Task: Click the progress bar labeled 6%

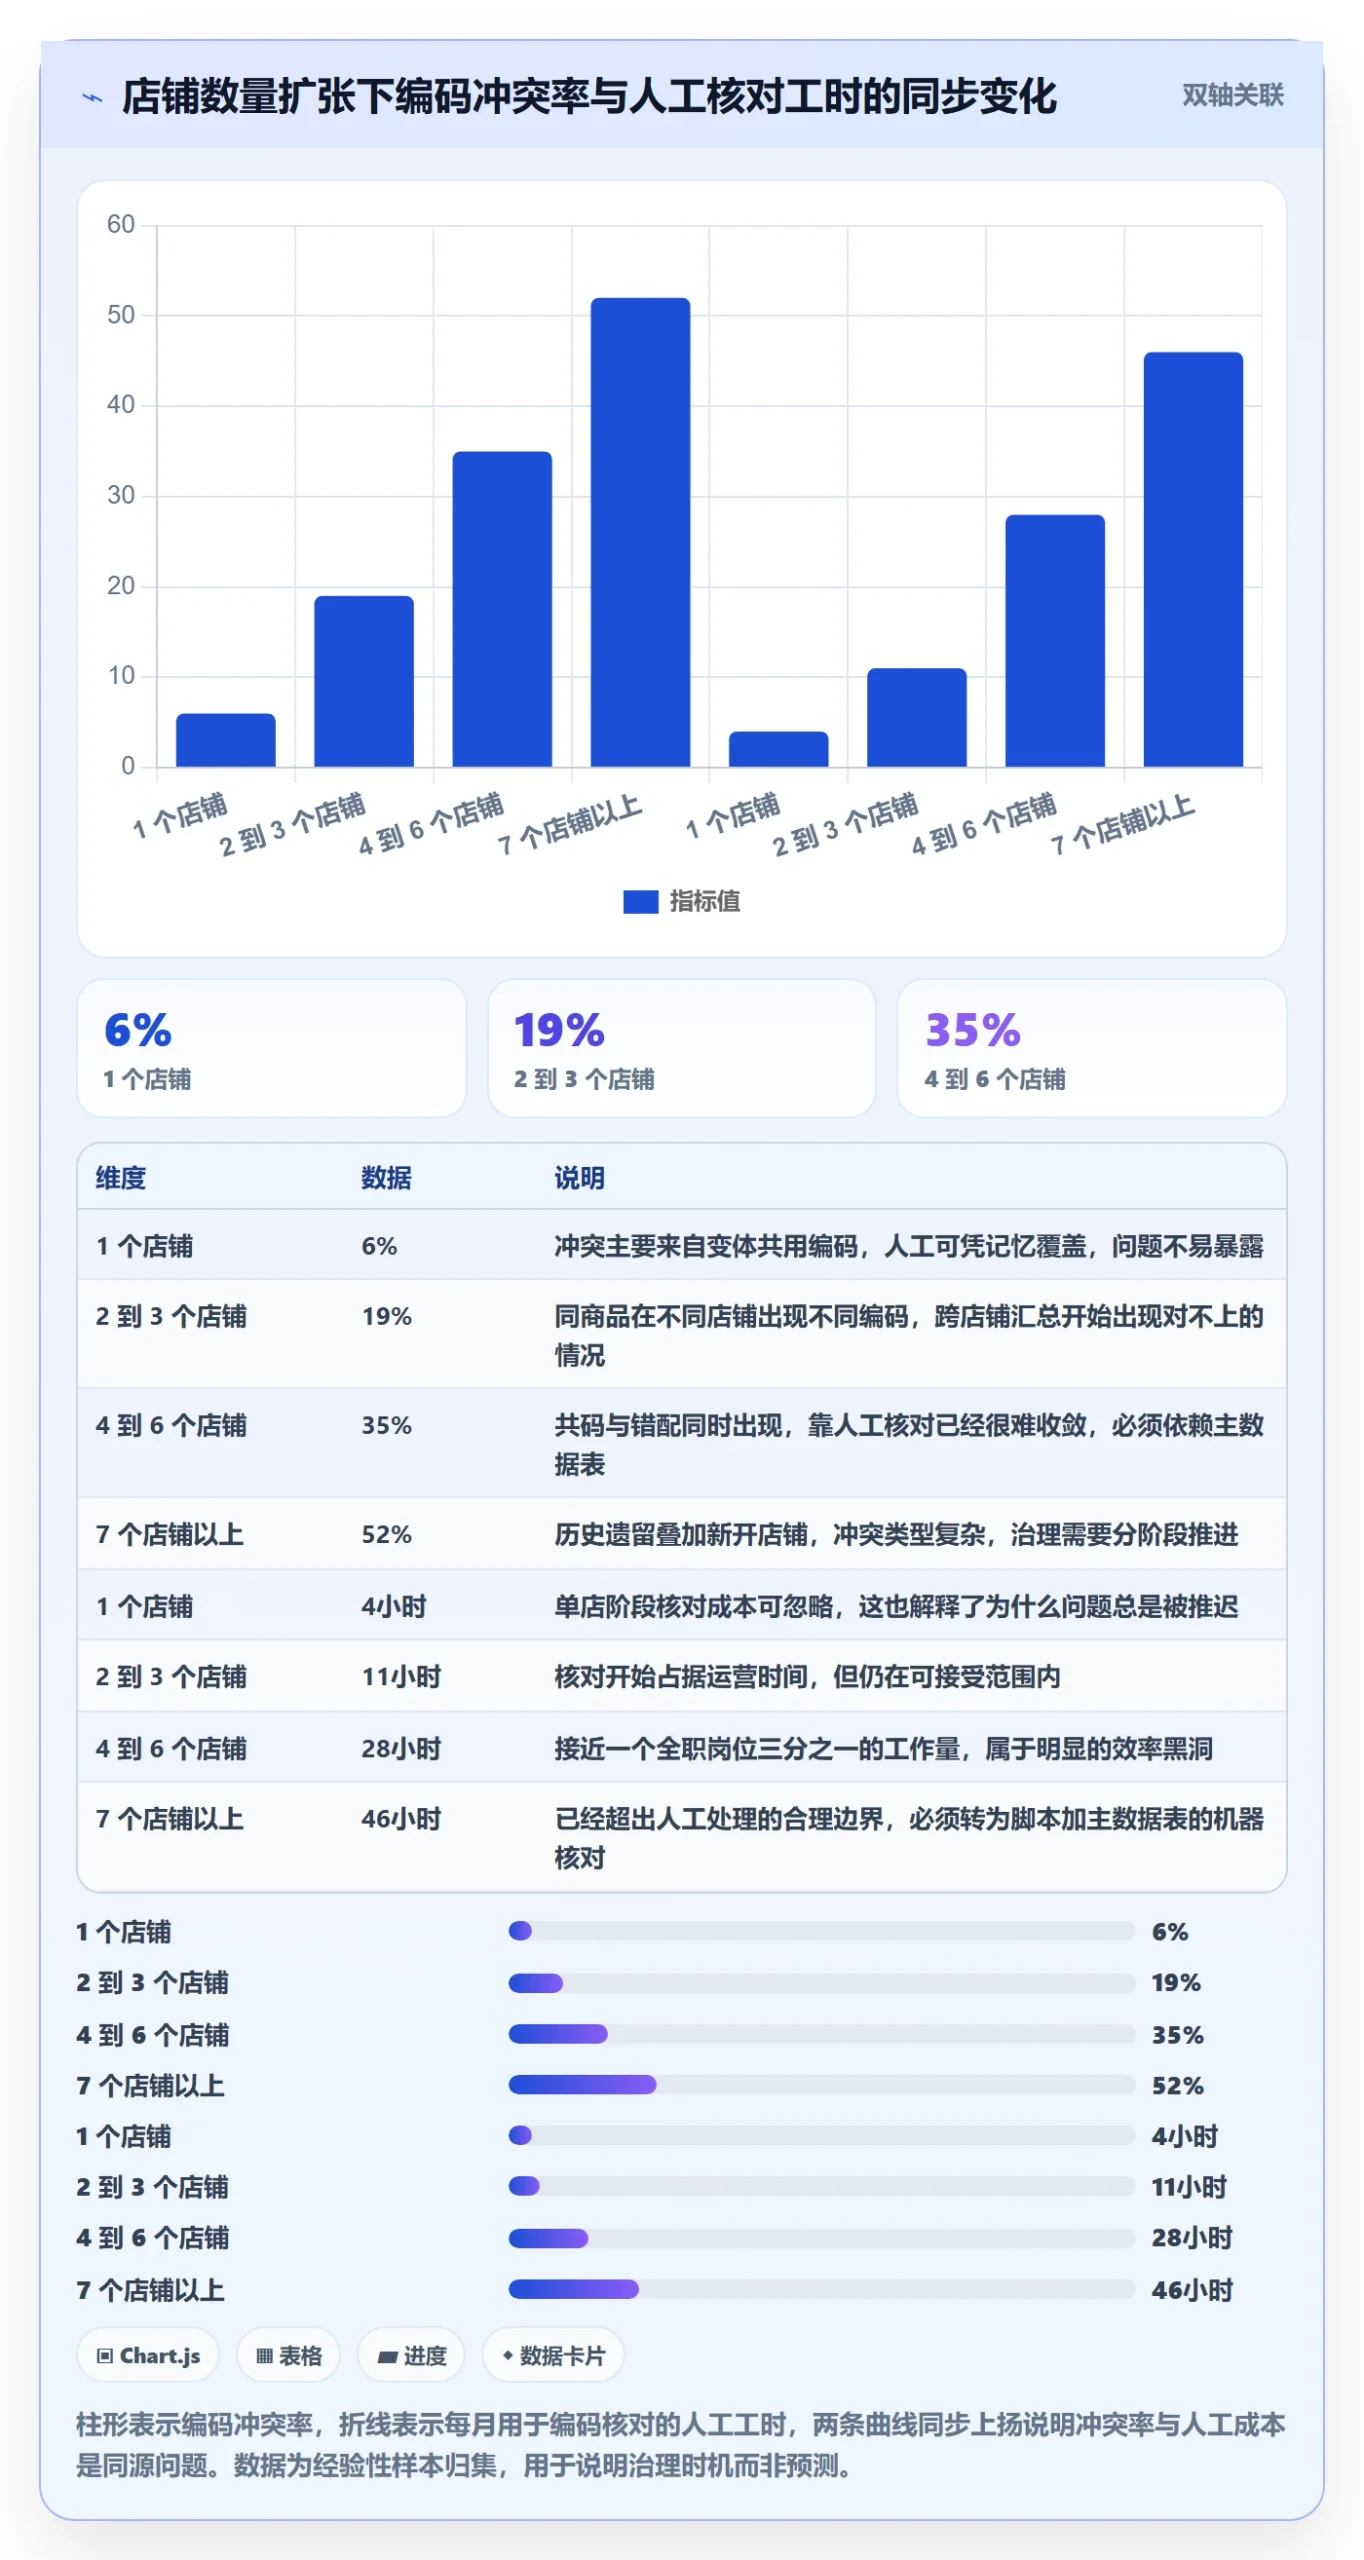Action: click(x=821, y=1930)
